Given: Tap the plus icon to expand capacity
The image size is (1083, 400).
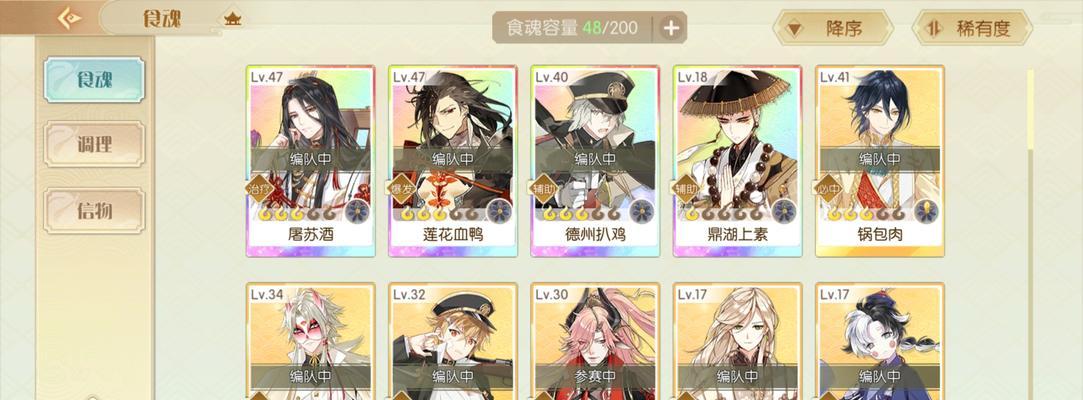Looking at the screenshot, I should tap(671, 28).
